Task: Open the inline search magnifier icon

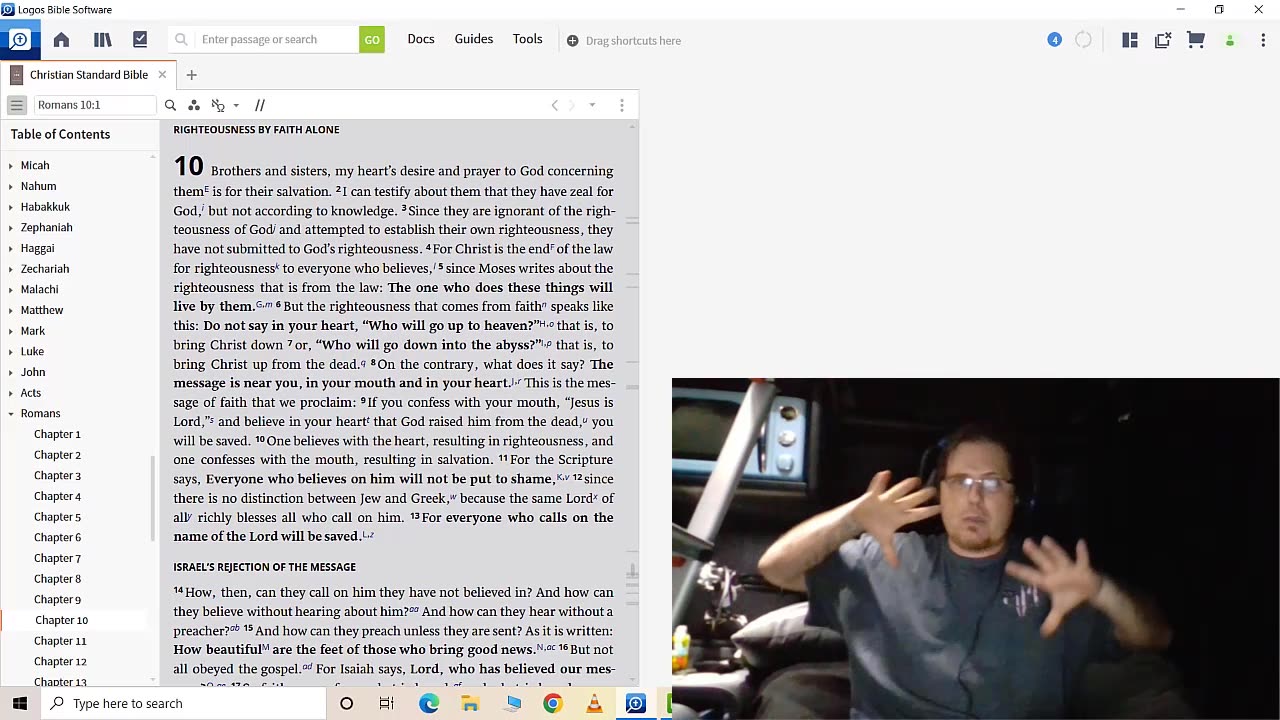Action: 170,105
